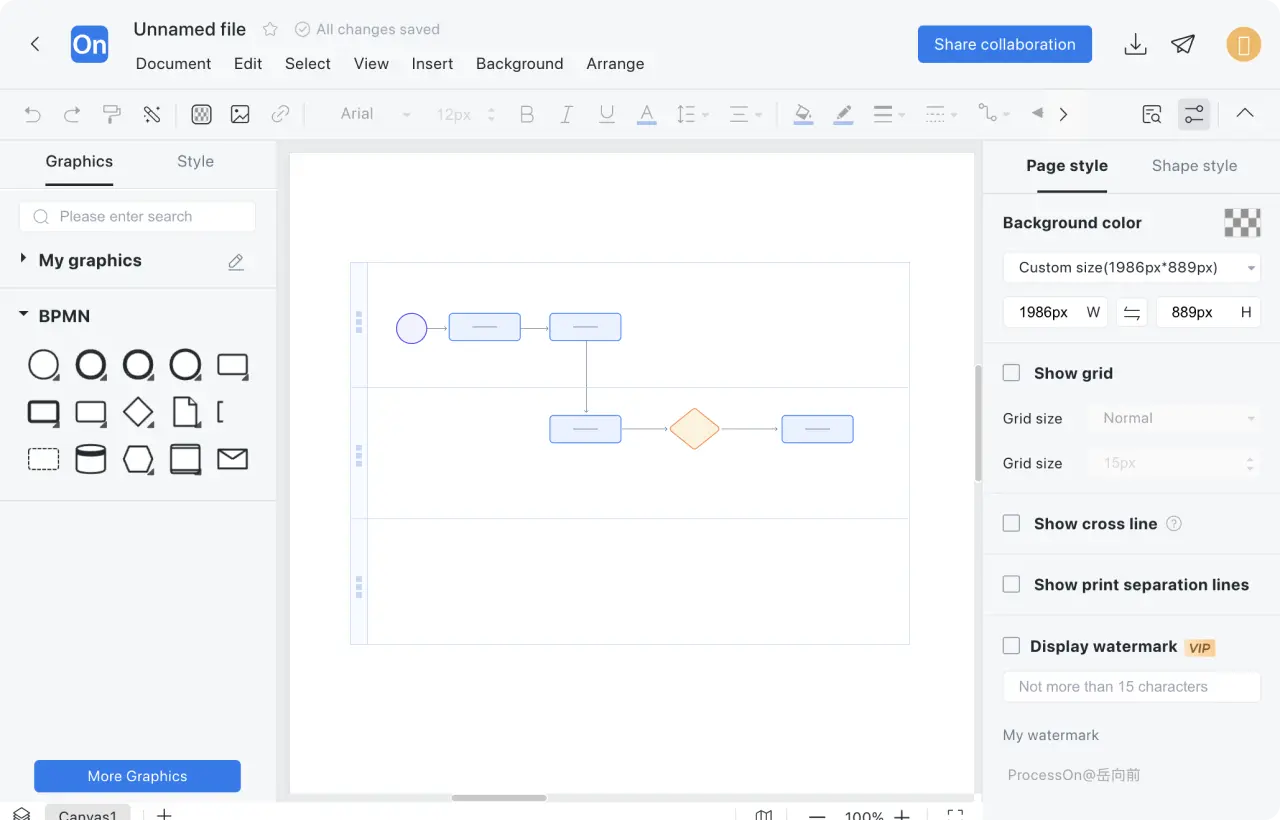This screenshot has height=820, width=1280.
Task: Click the More Graphics button
Action: coord(137,776)
